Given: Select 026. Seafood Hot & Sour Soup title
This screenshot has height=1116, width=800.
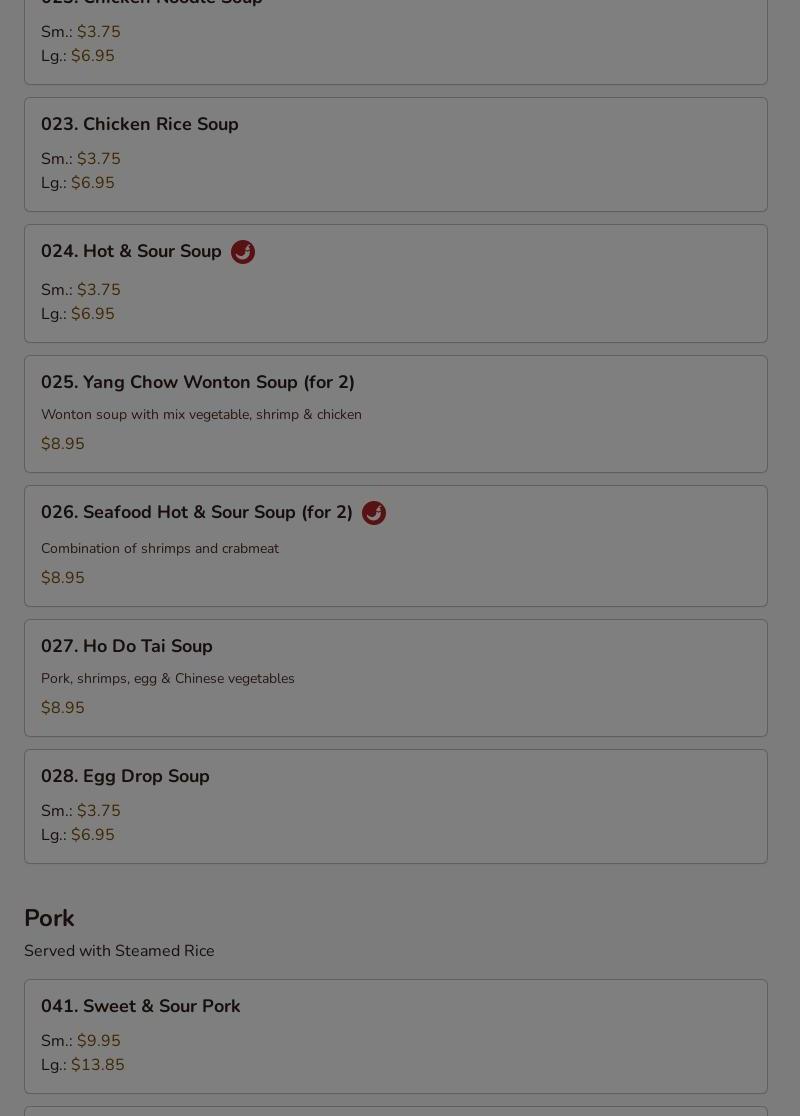Looking at the screenshot, I should (x=196, y=512).
